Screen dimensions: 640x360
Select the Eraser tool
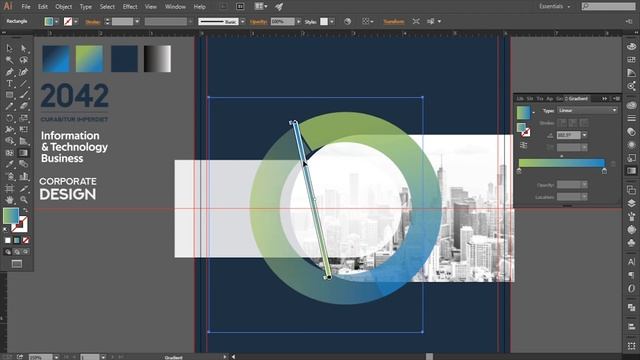point(23,107)
